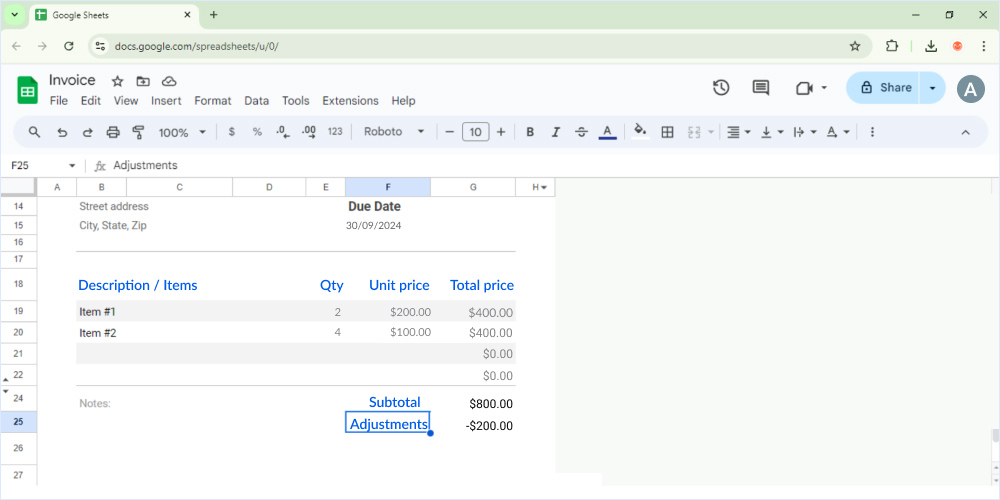
Task: Open the fill color picker
Action: pos(640,132)
